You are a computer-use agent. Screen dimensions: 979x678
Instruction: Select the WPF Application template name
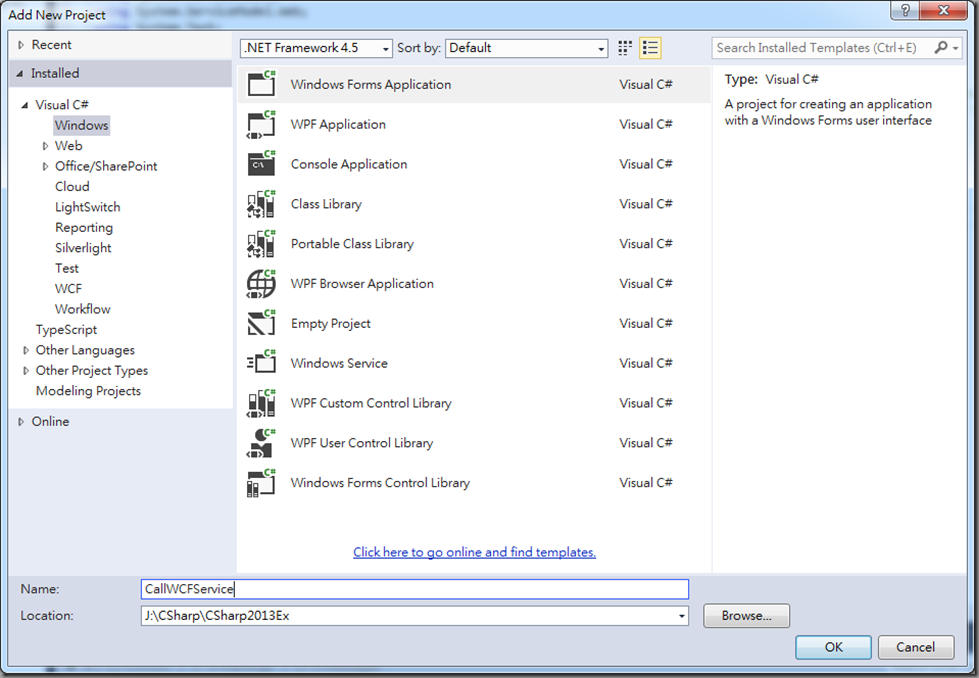point(338,124)
